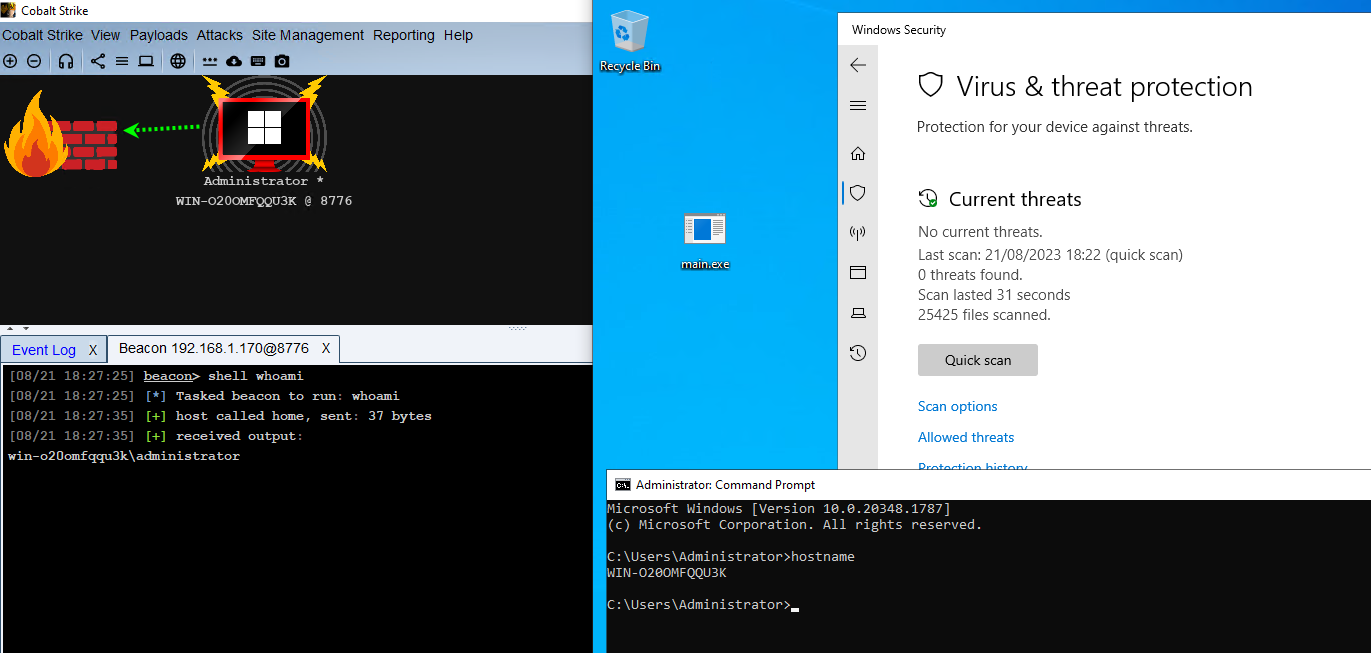The width and height of the screenshot is (1371, 653).
Task: Open Protection history sidebar icon
Action: 857,353
